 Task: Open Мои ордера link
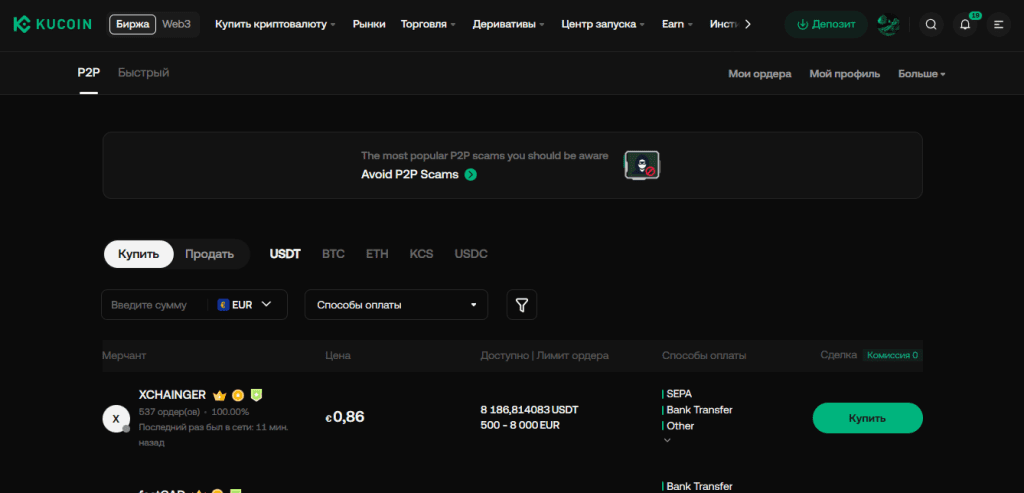(760, 74)
